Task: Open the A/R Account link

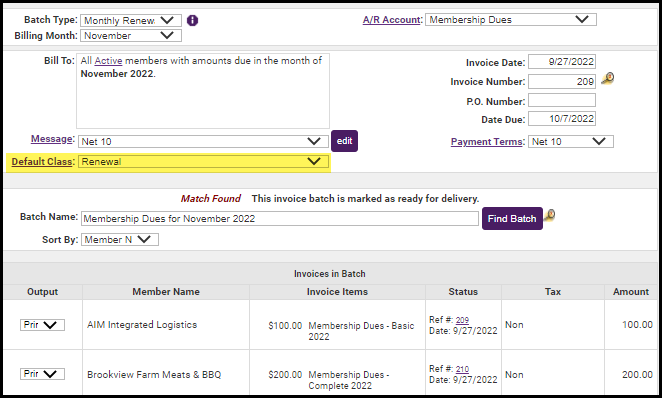Action: [391, 20]
